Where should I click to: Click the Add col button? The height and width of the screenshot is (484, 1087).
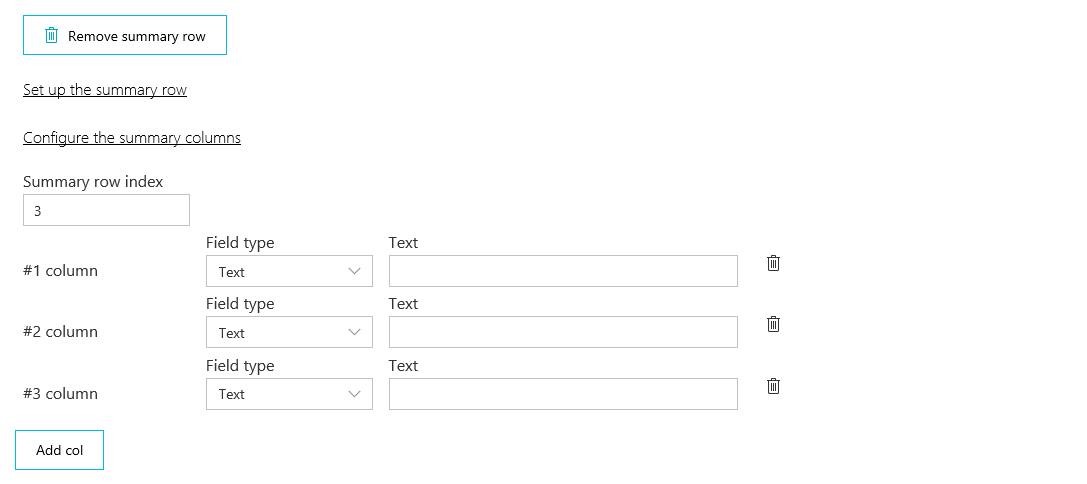tap(60, 450)
